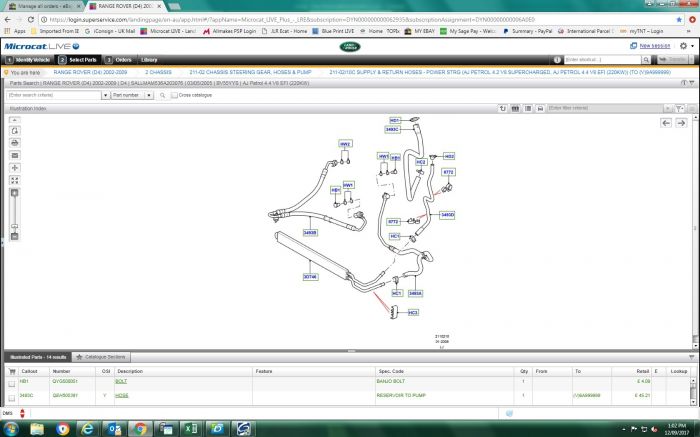700x437 pixels.
Task: Click the thumbnails view icon in Illustration Index bar
Action: (x=515, y=108)
